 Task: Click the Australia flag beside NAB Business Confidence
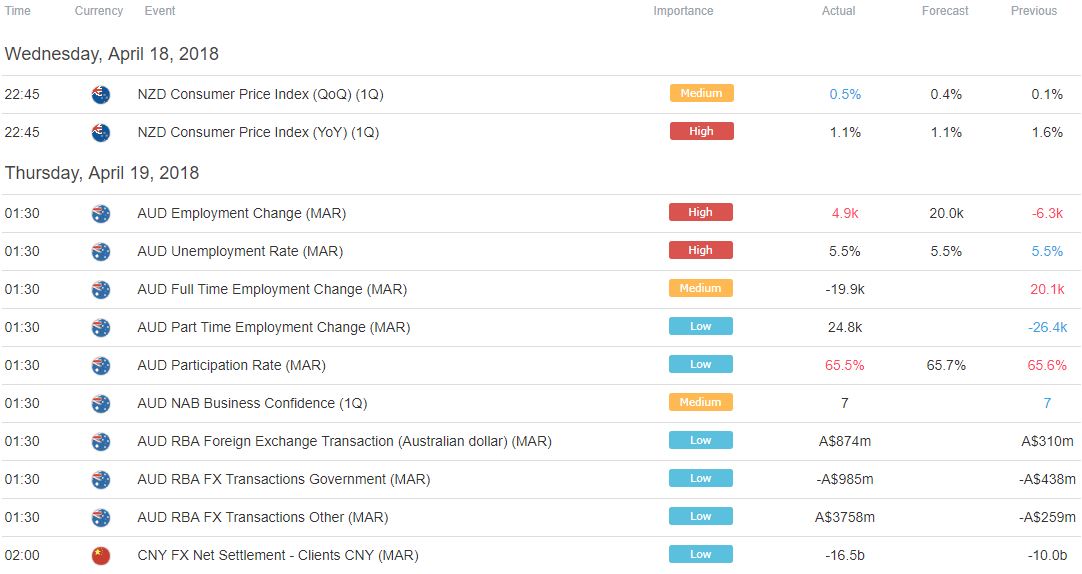point(101,404)
